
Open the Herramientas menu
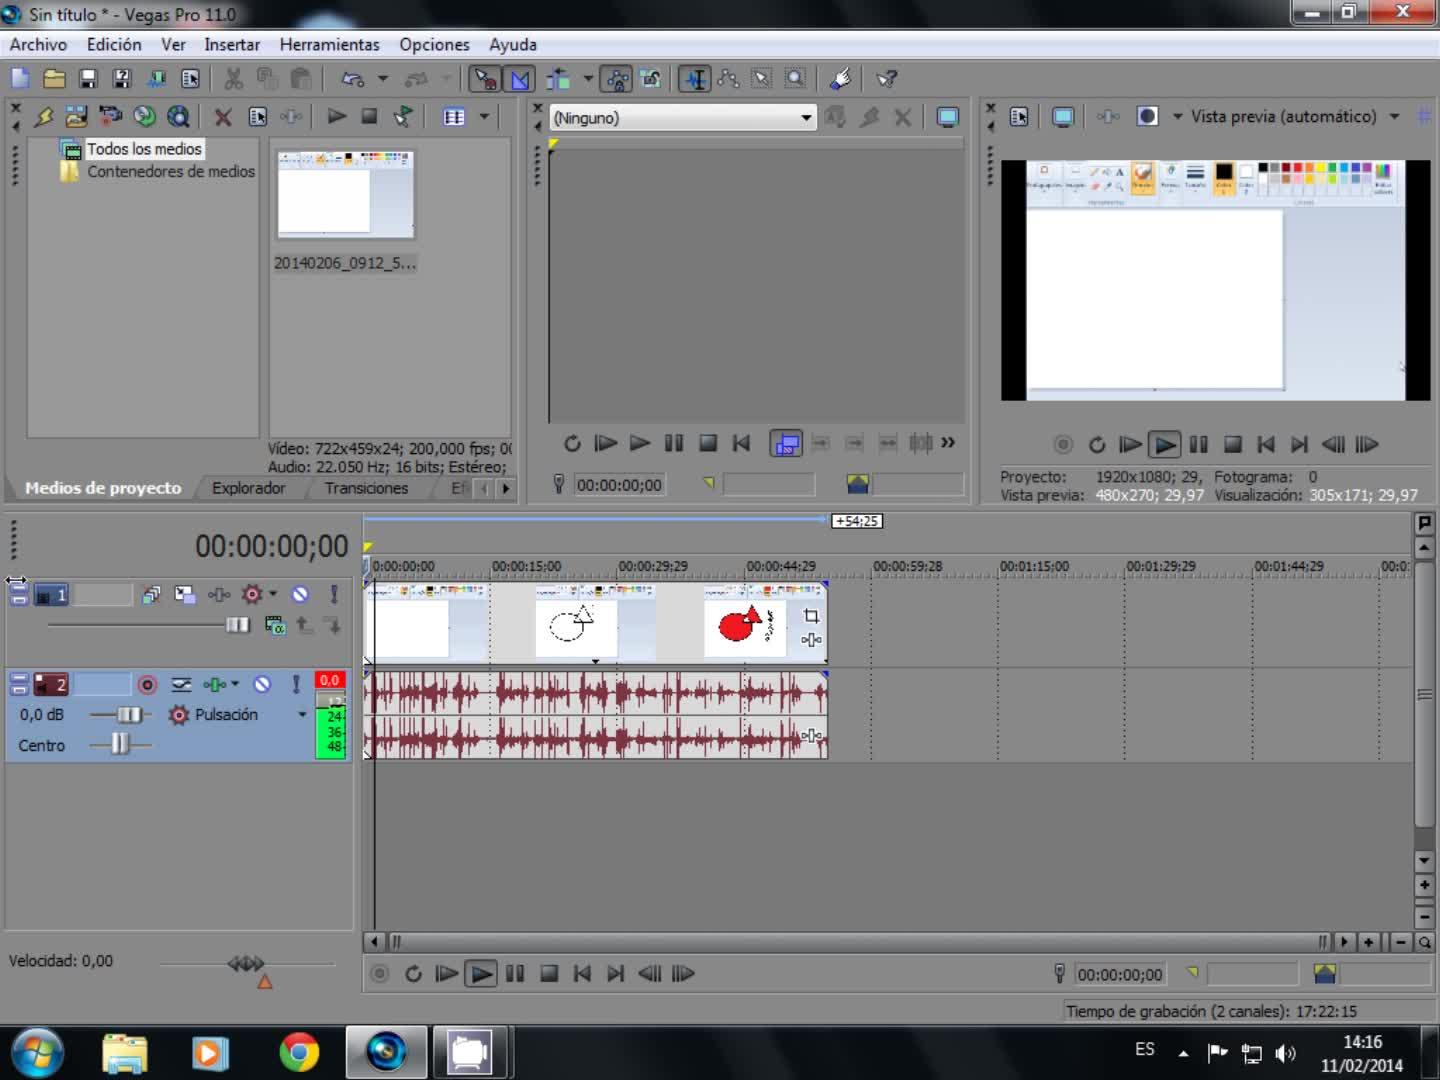click(329, 45)
